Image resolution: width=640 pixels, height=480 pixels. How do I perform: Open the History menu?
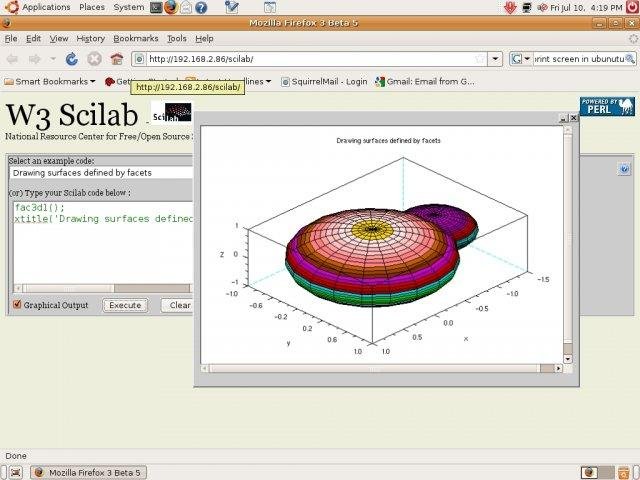pyautogui.click(x=91, y=38)
